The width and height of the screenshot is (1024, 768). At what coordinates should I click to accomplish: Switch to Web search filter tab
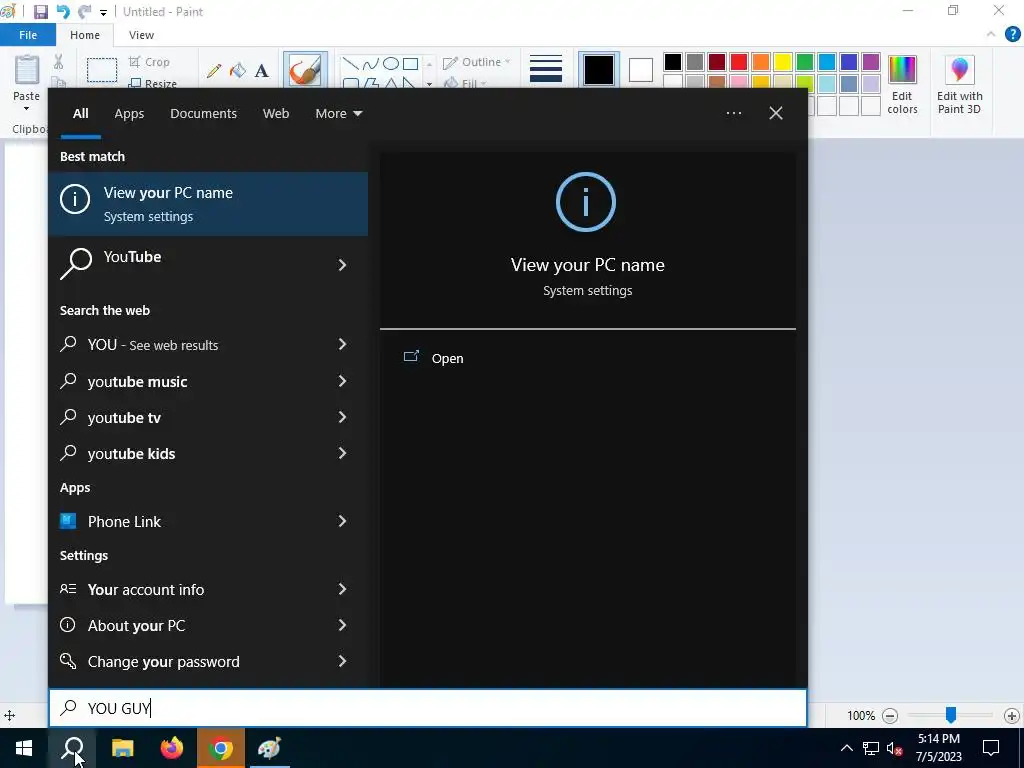pyautogui.click(x=276, y=114)
